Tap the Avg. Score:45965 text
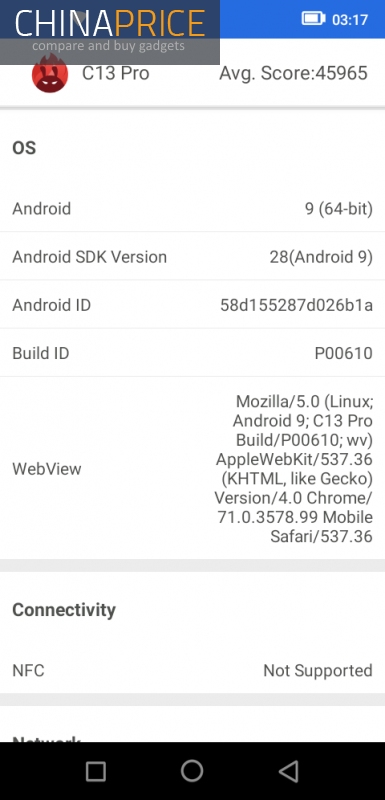The height and width of the screenshot is (800, 385). click(x=293, y=73)
